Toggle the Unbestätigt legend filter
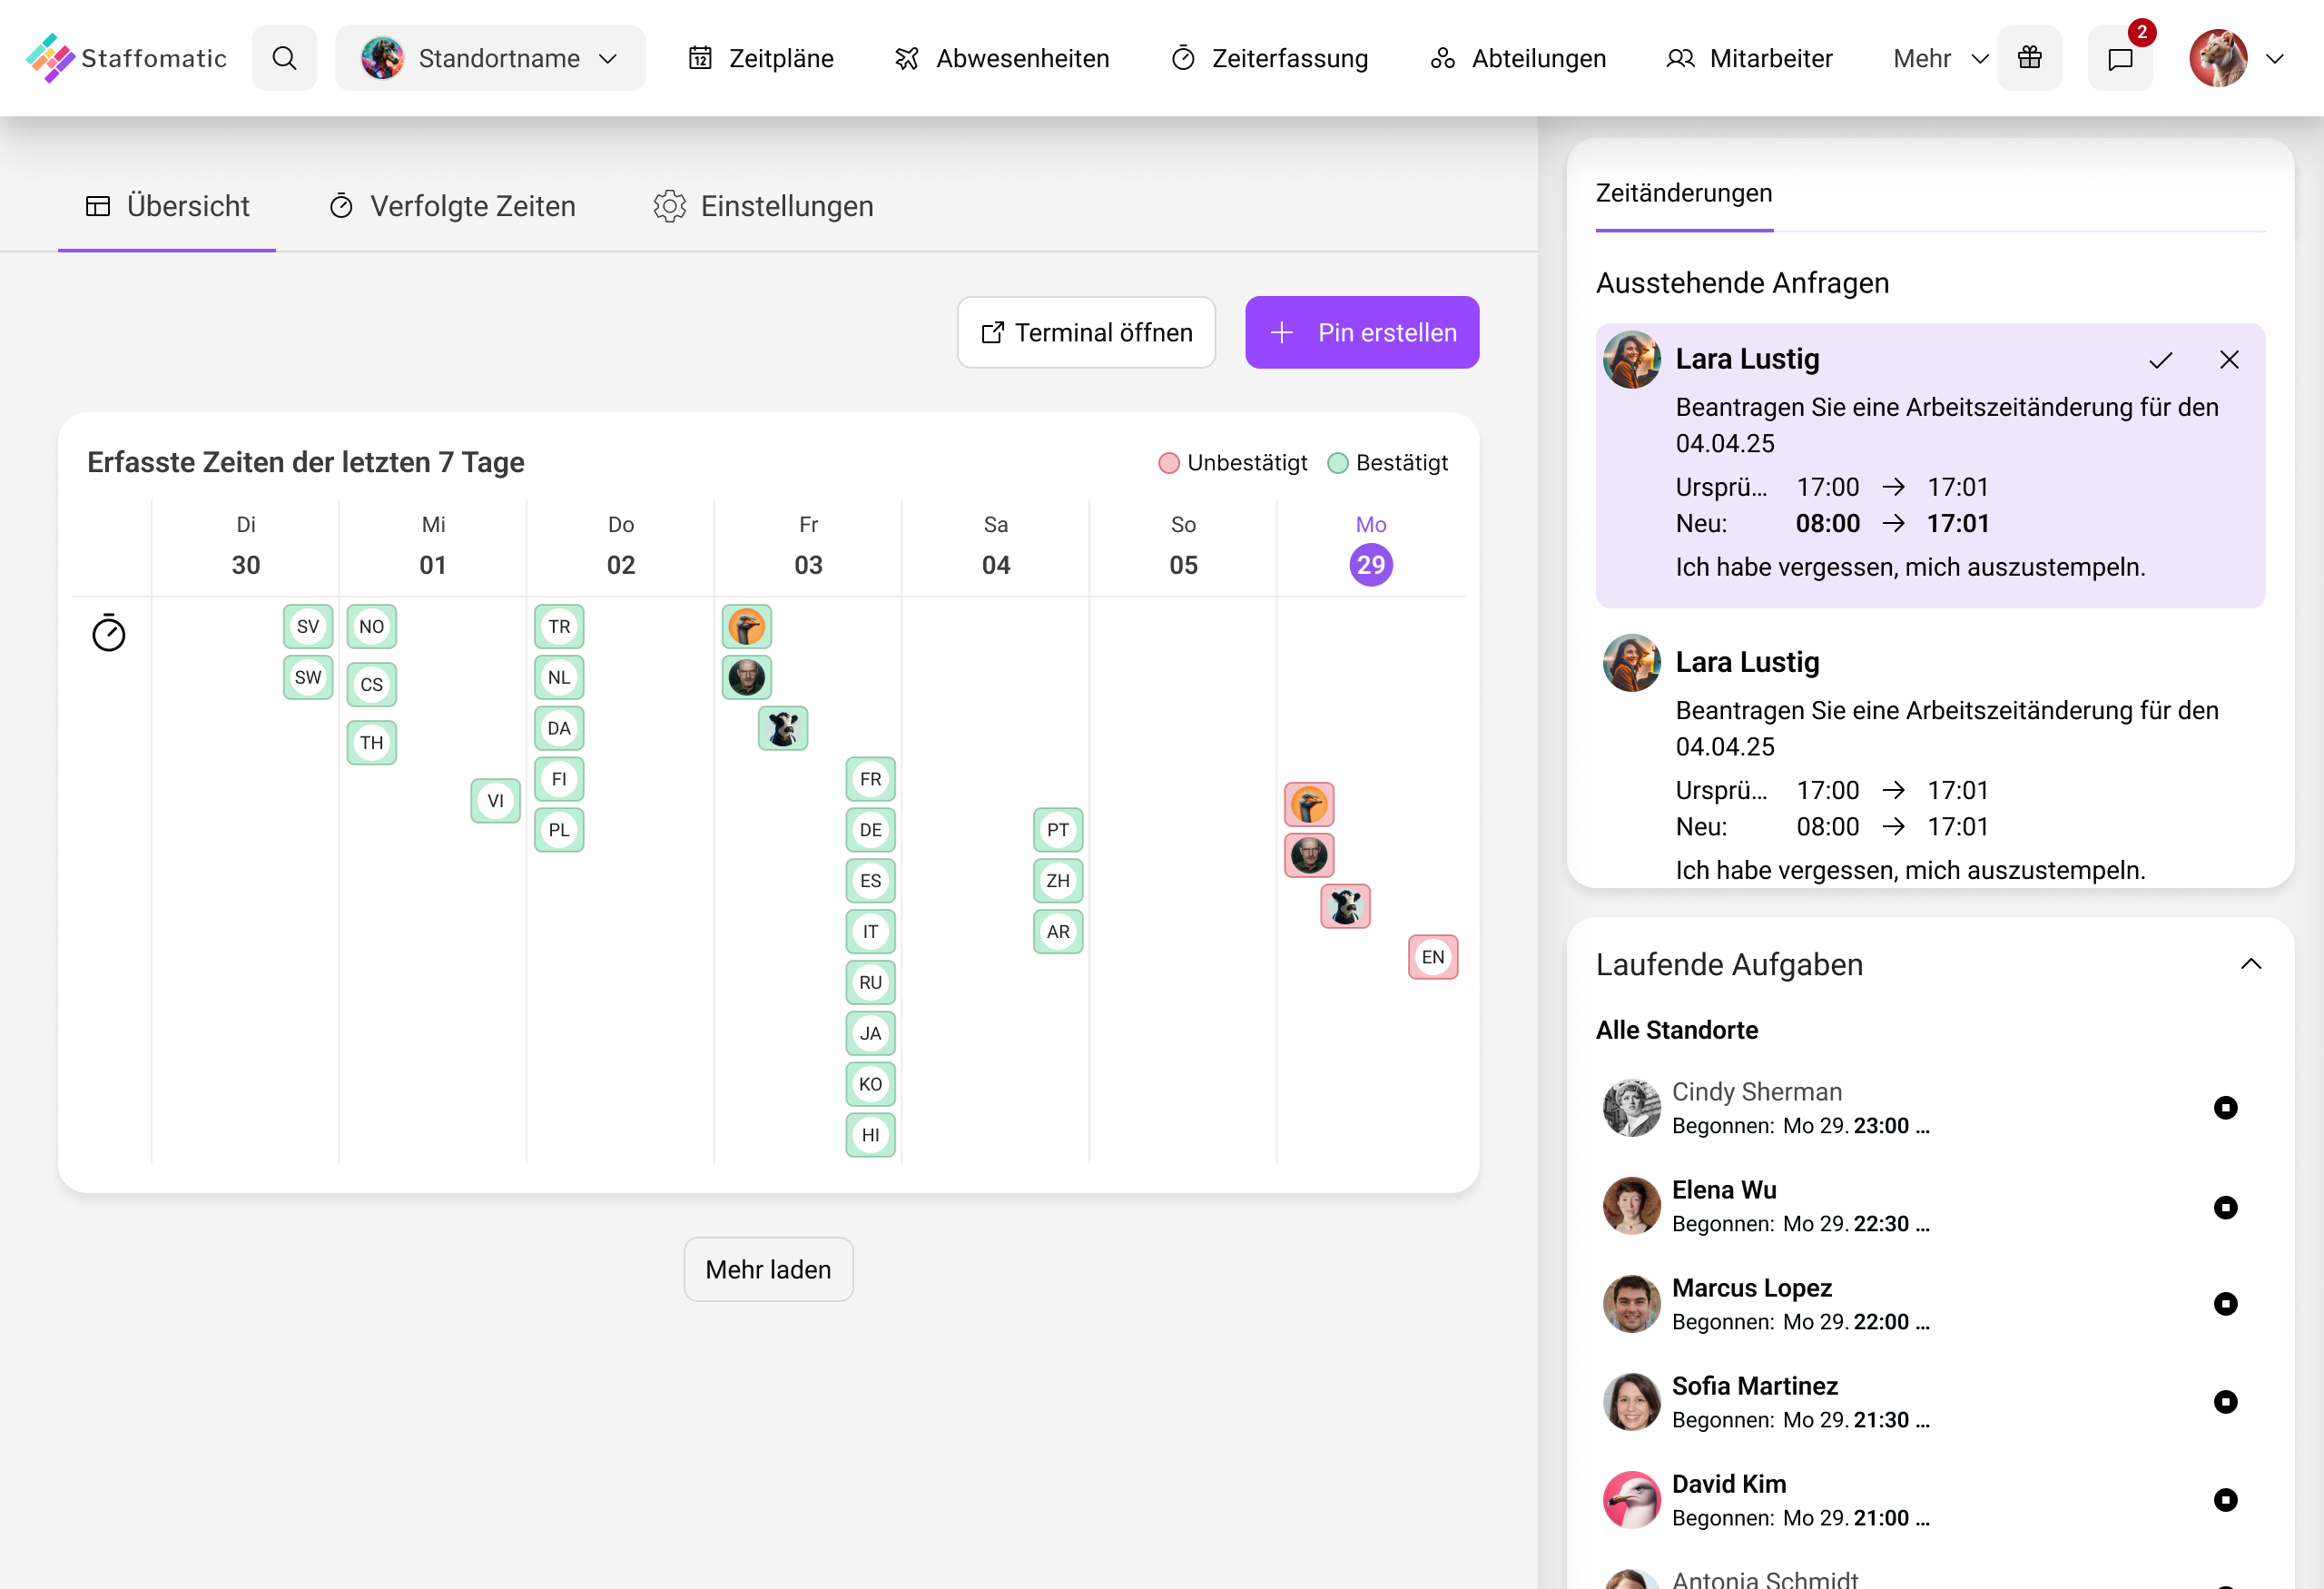This screenshot has height=1589, width=2324. (1232, 462)
